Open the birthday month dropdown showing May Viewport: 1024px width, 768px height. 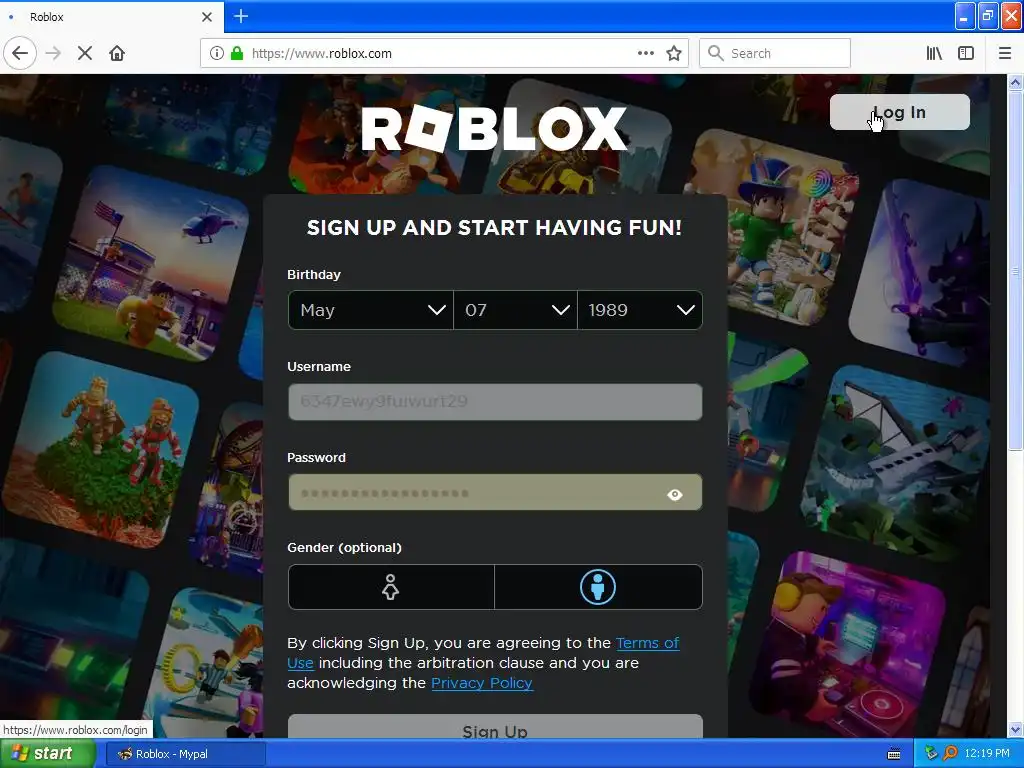(x=371, y=310)
